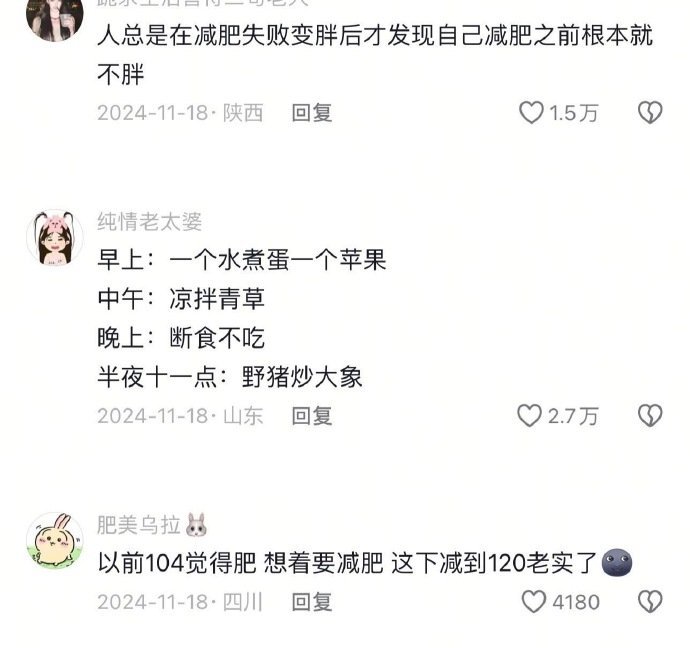690x648 pixels.
Task: Reply to the 陕西 comment
Action: click(312, 113)
